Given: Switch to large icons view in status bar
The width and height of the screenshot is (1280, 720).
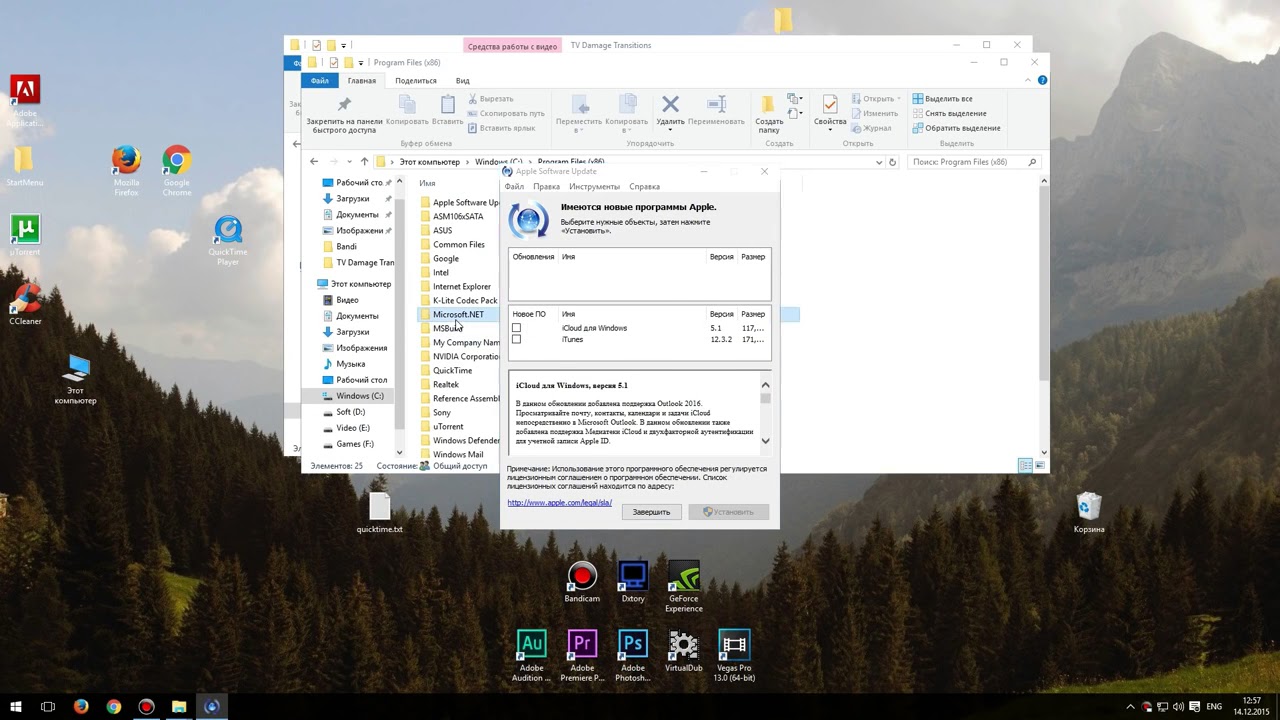Looking at the screenshot, I should [x=1039, y=465].
